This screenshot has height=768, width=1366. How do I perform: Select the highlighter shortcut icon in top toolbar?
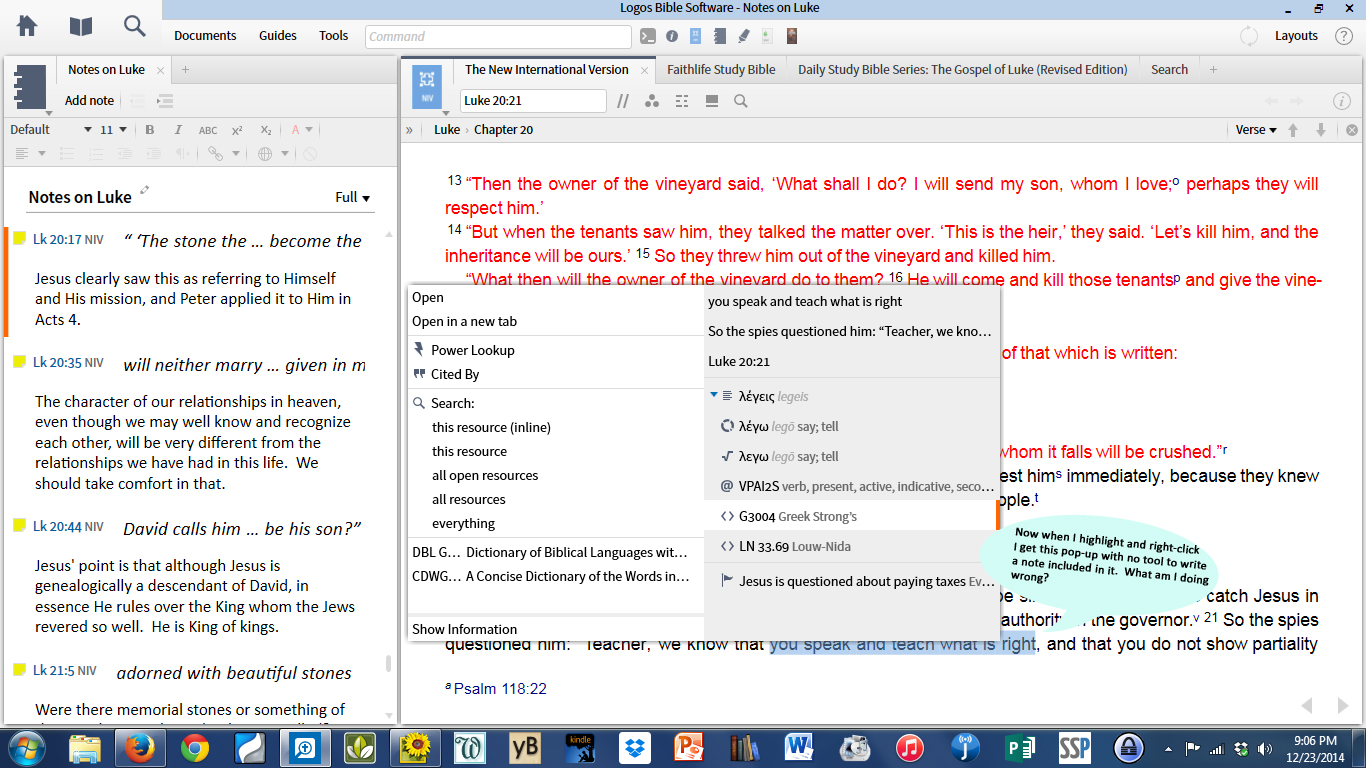(743, 36)
